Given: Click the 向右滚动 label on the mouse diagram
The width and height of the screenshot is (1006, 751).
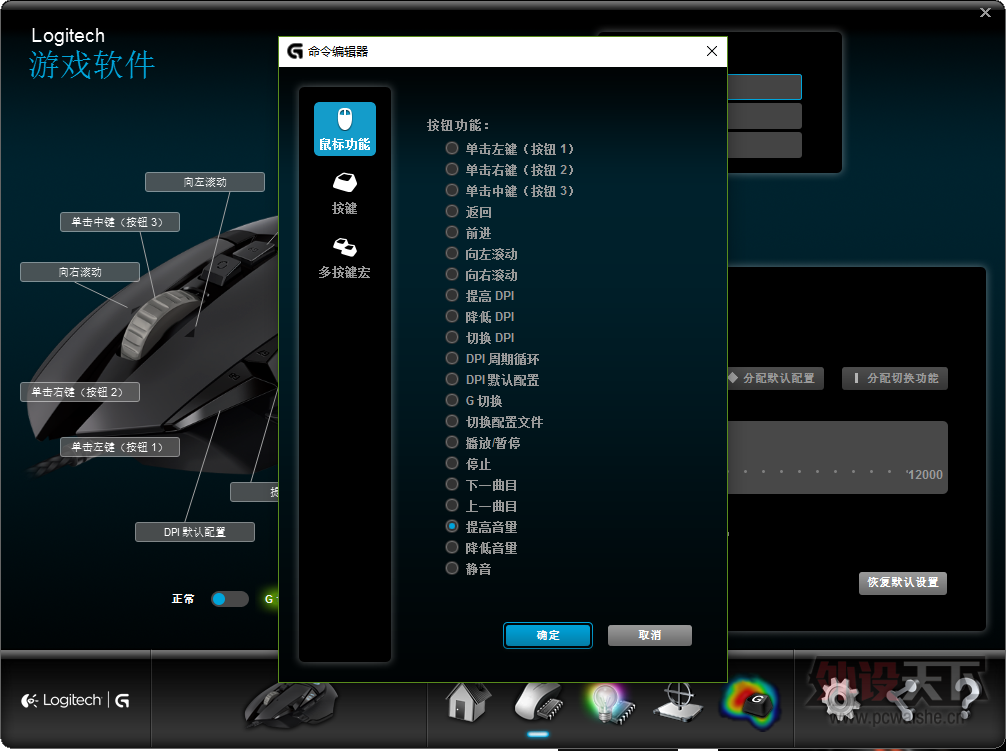Looking at the screenshot, I should pyautogui.click(x=80, y=272).
